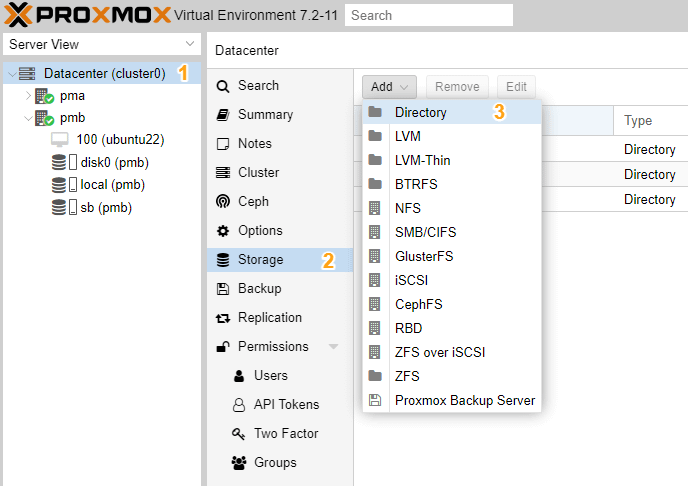Click the pma node icon

pyautogui.click(x=44, y=96)
